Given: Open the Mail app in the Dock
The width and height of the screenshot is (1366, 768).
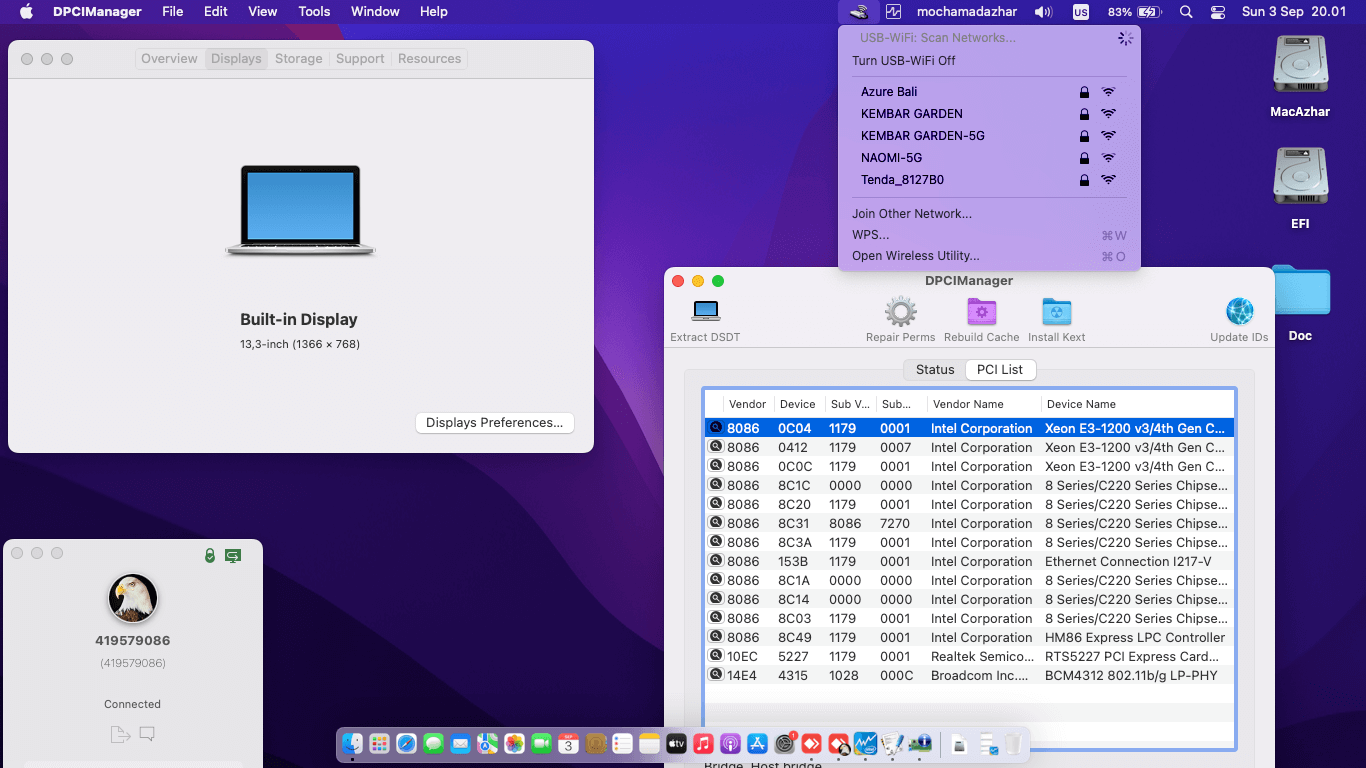Looking at the screenshot, I should [460, 743].
